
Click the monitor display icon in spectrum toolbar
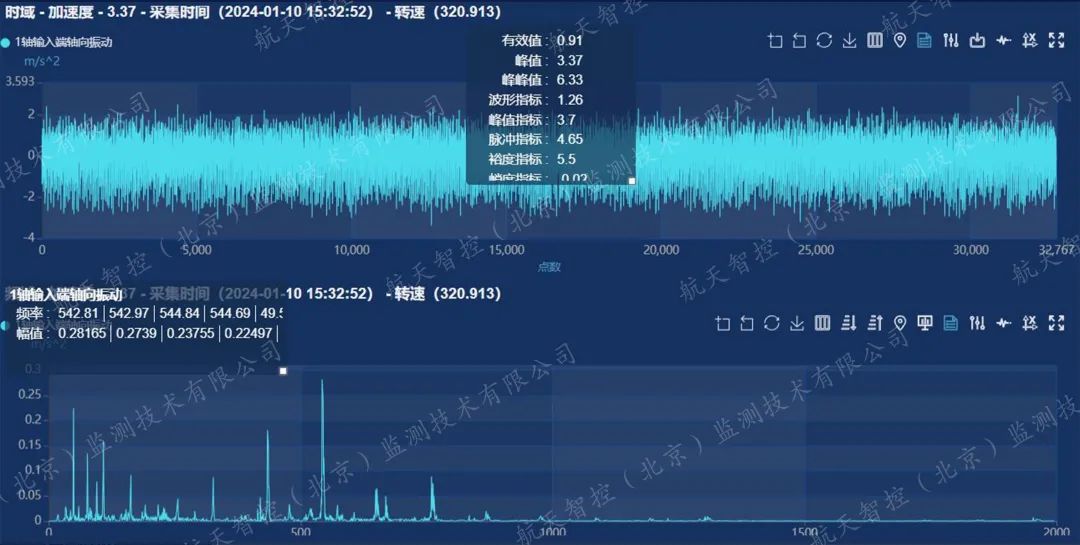(926, 323)
